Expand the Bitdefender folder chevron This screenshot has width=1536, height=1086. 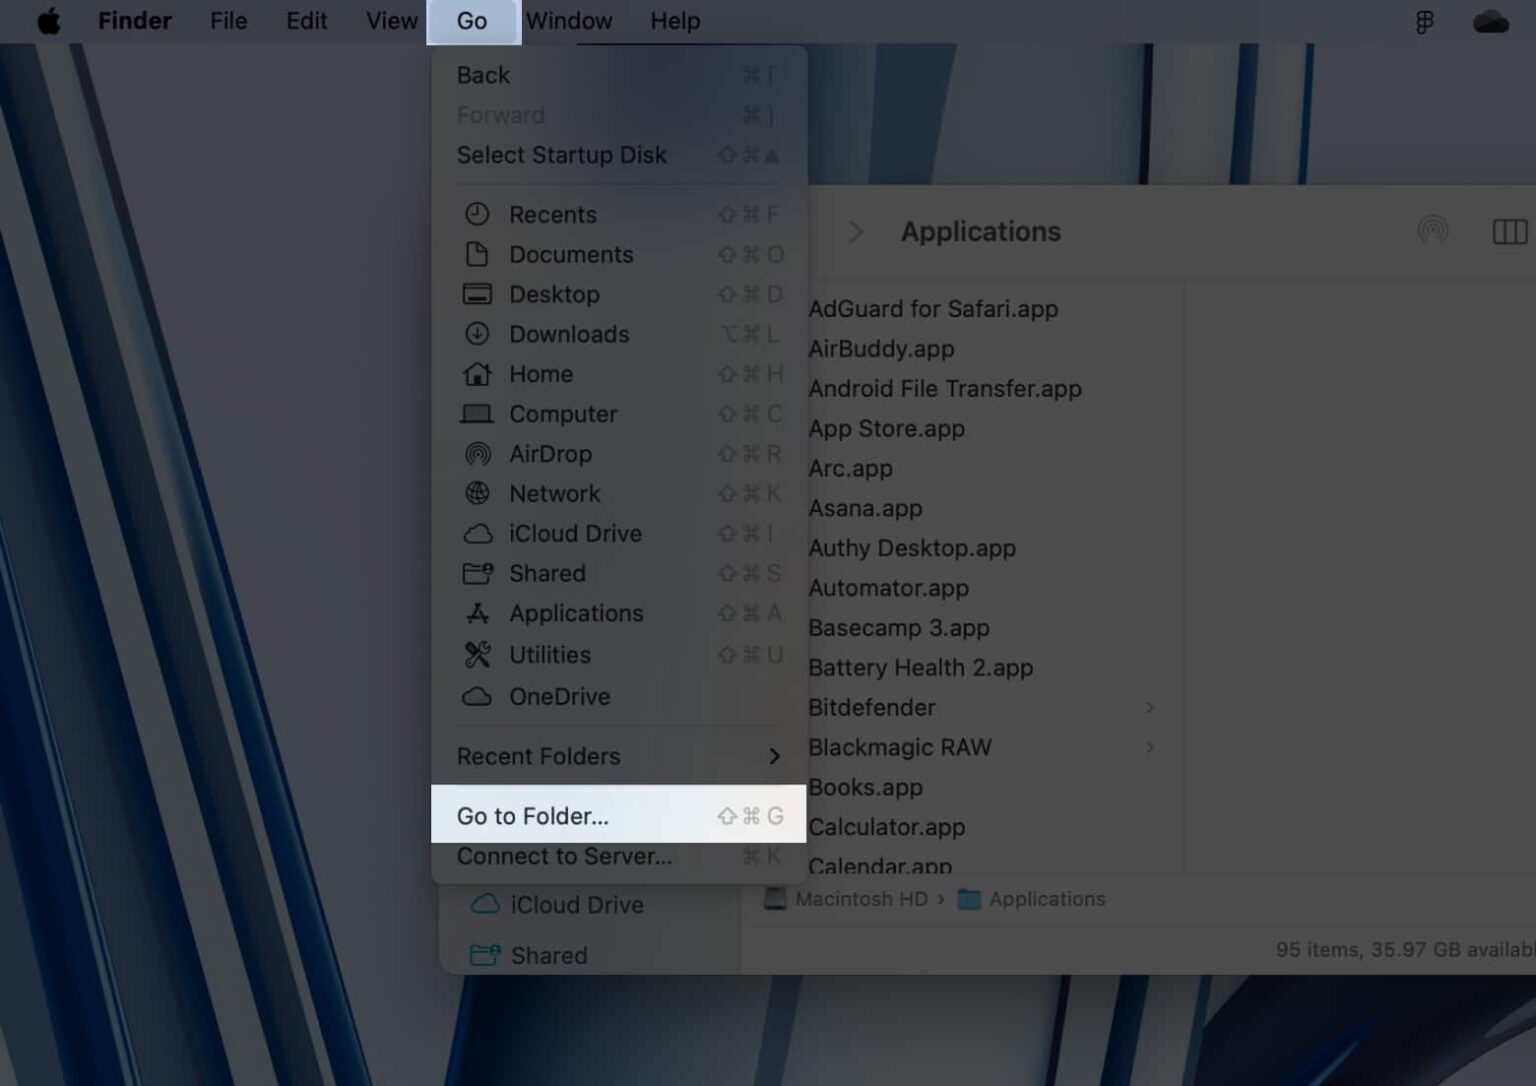[x=1147, y=707]
